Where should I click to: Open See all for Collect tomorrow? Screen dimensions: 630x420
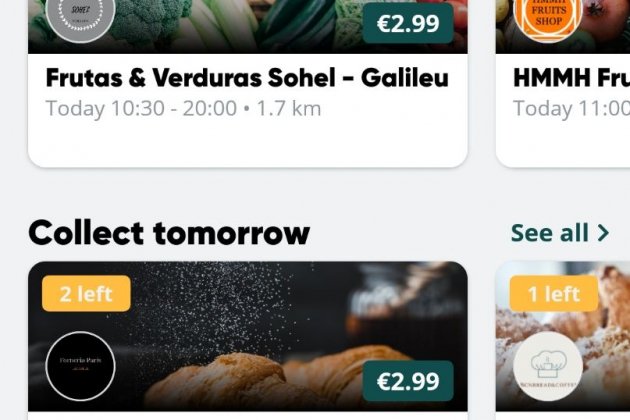(549, 233)
